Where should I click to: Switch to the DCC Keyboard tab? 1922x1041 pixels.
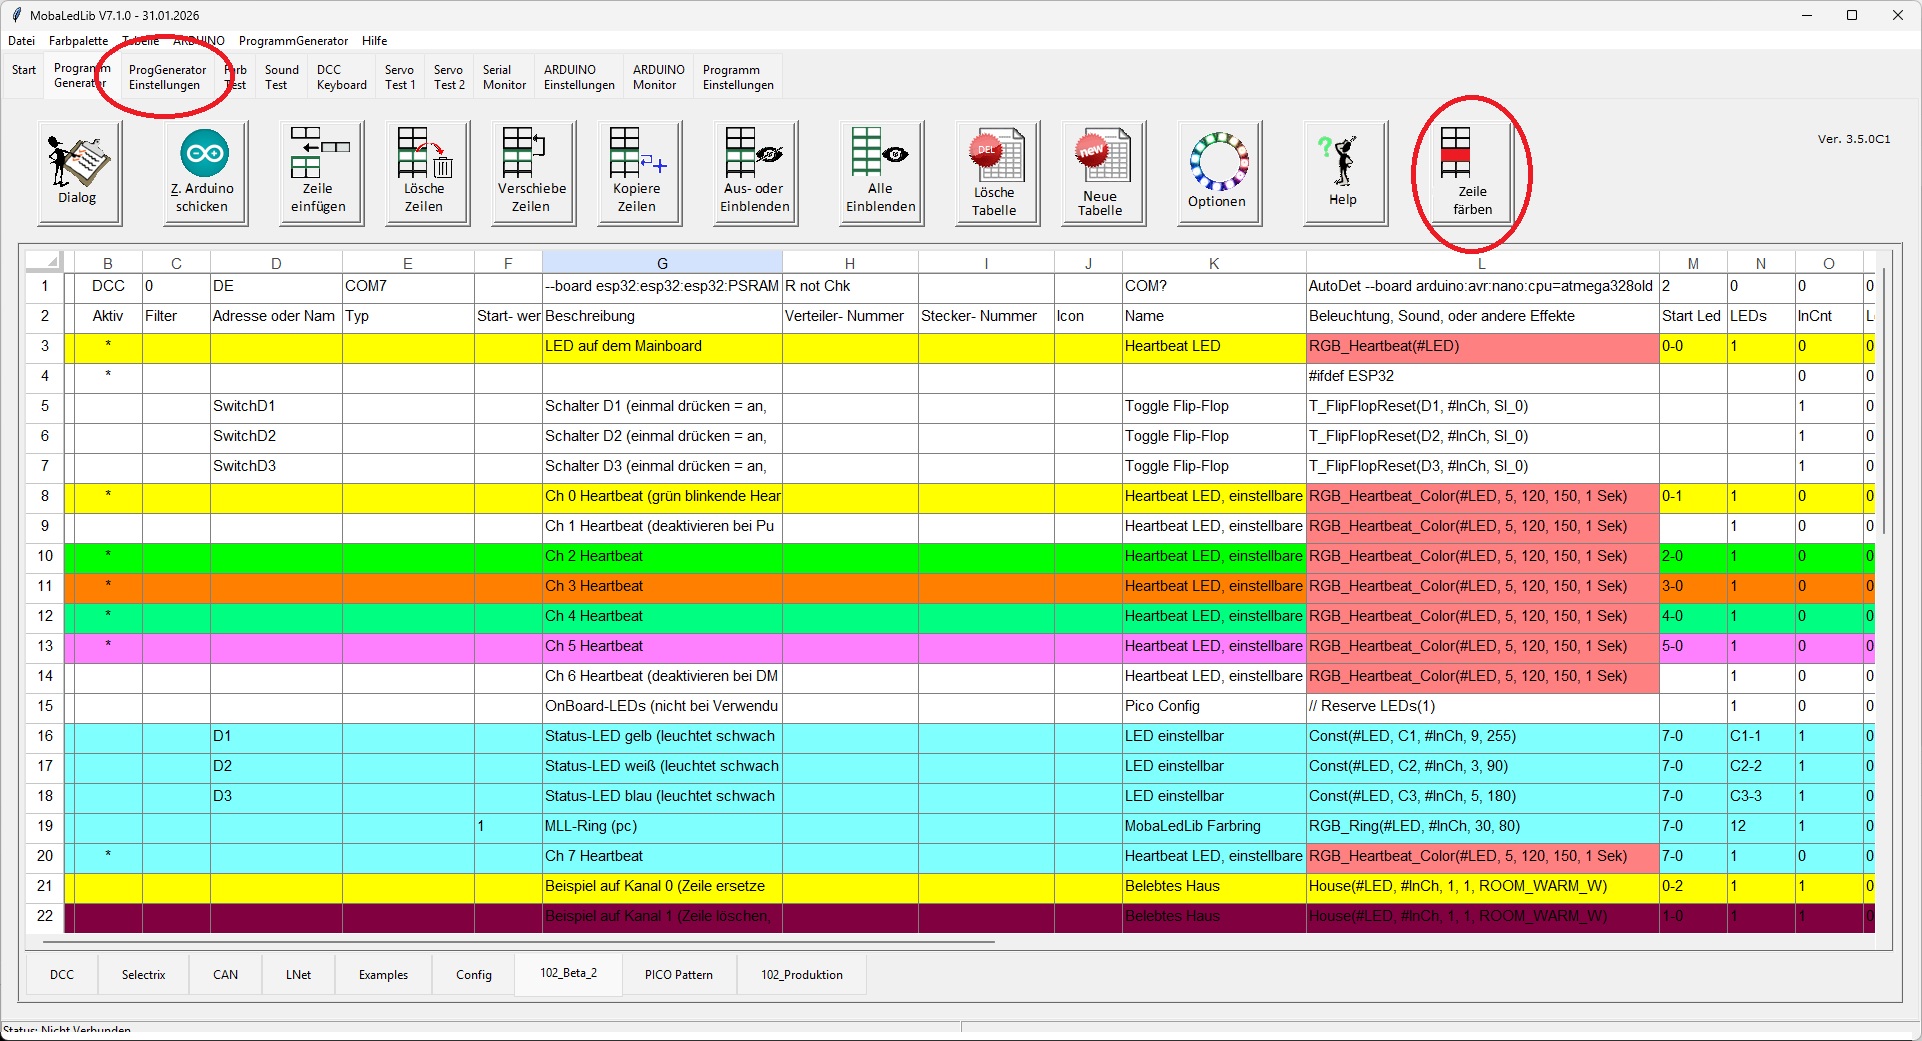point(341,77)
